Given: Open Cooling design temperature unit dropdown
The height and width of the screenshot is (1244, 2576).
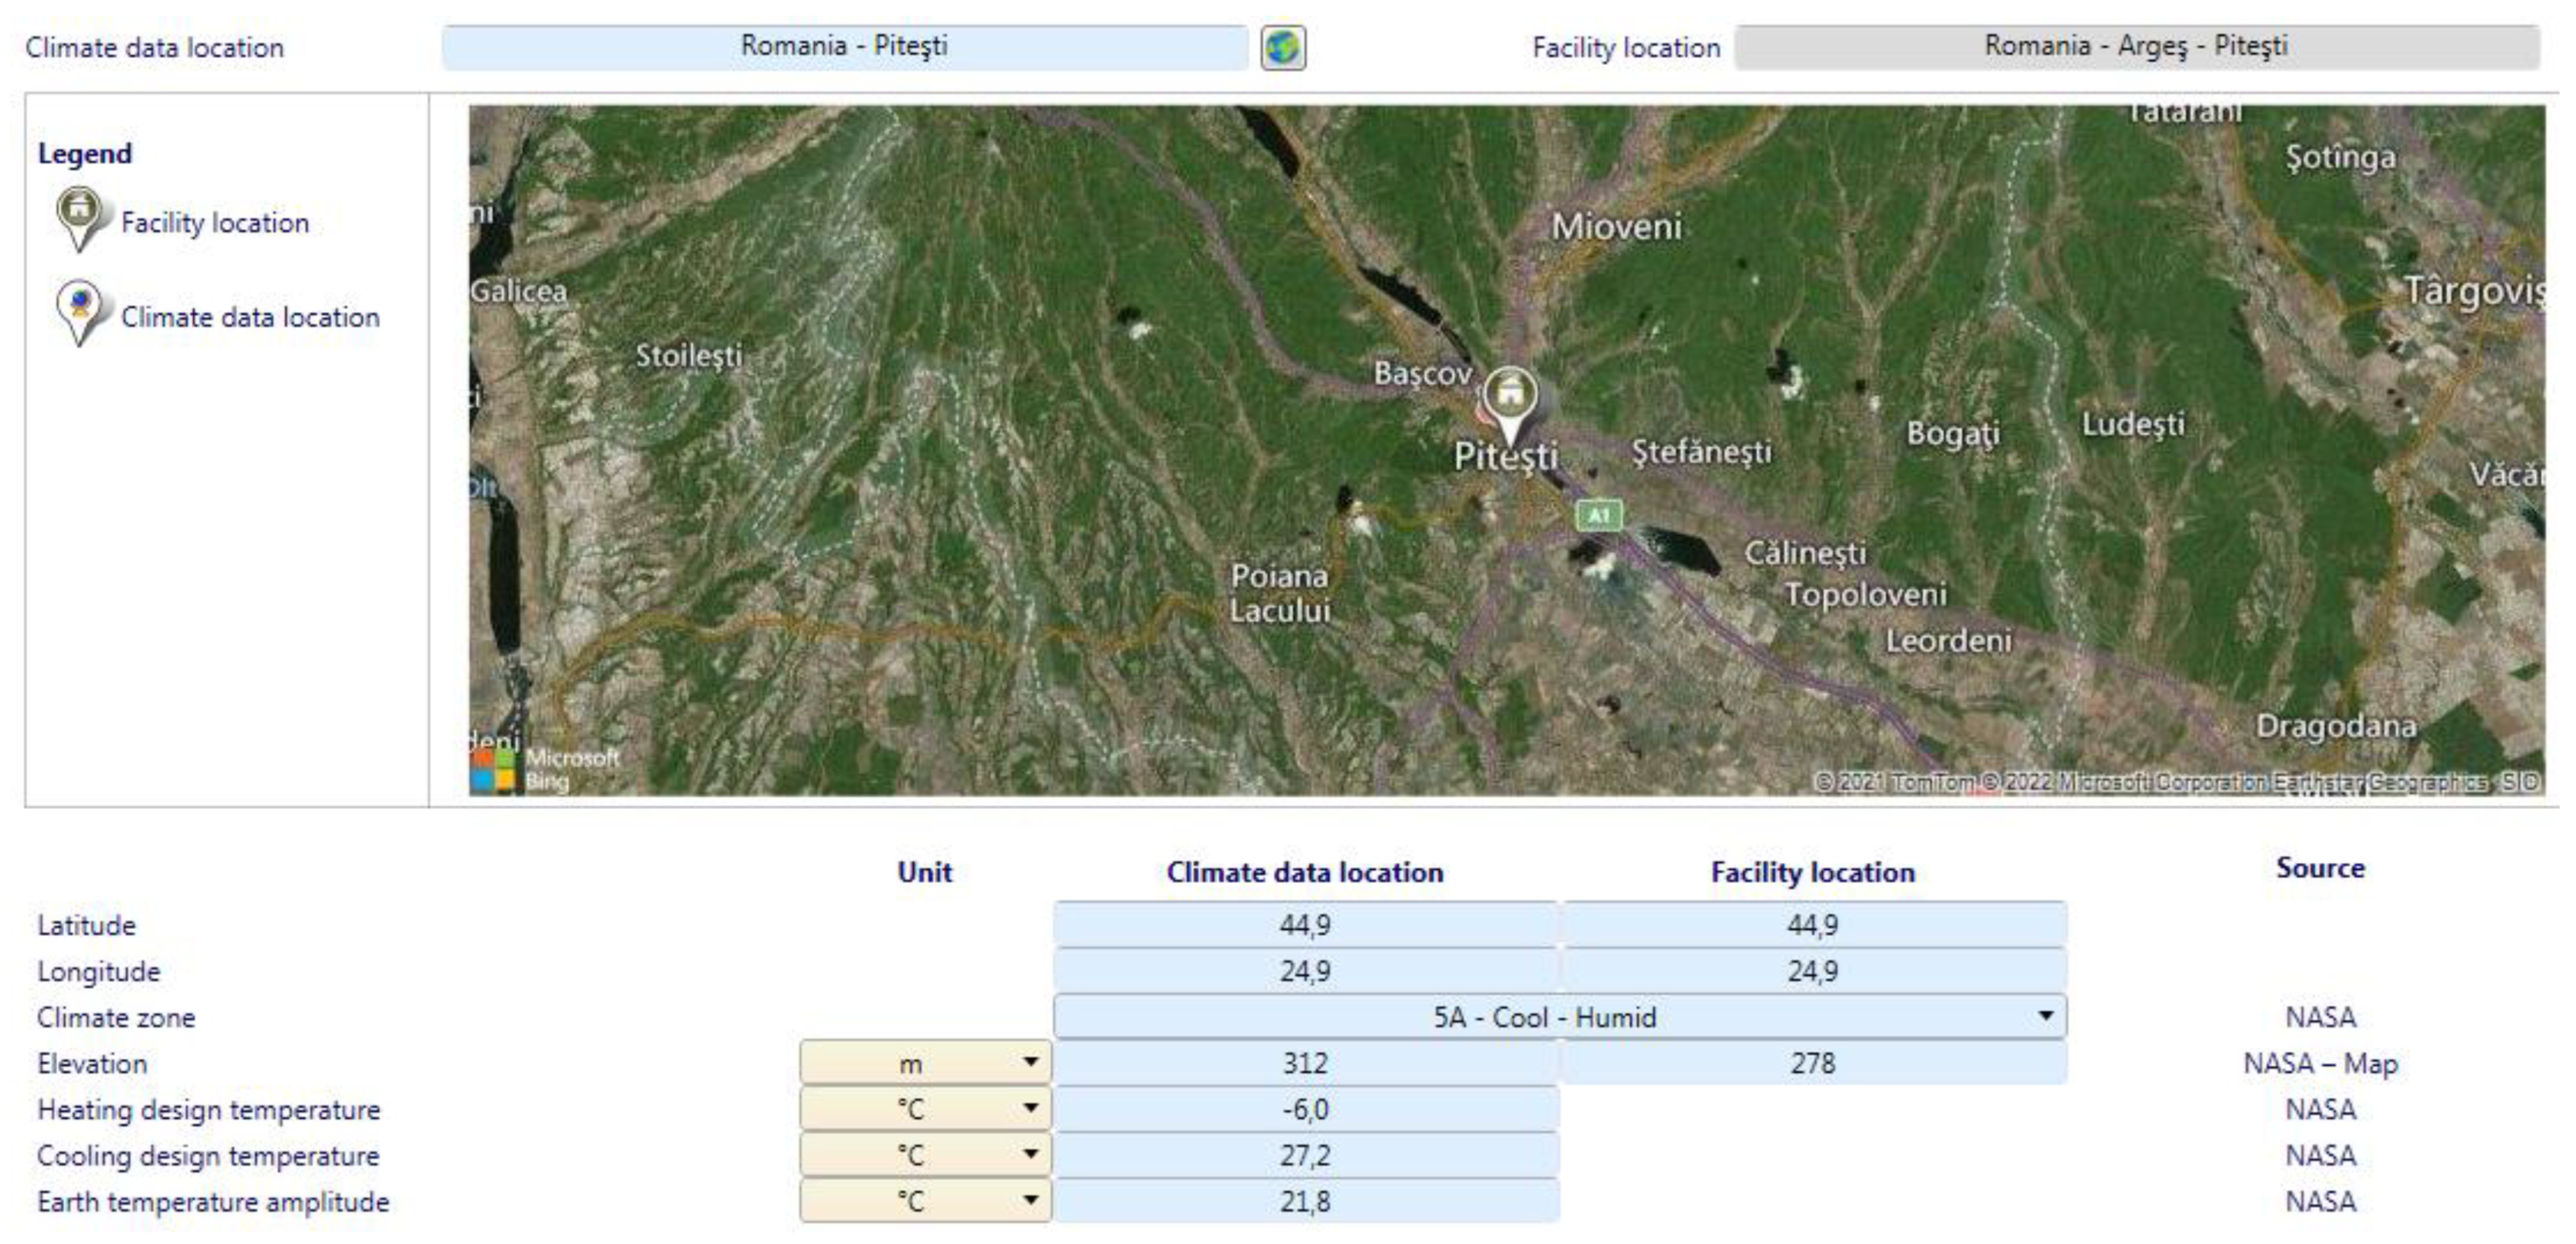Looking at the screenshot, I should [x=1030, y=1154].
